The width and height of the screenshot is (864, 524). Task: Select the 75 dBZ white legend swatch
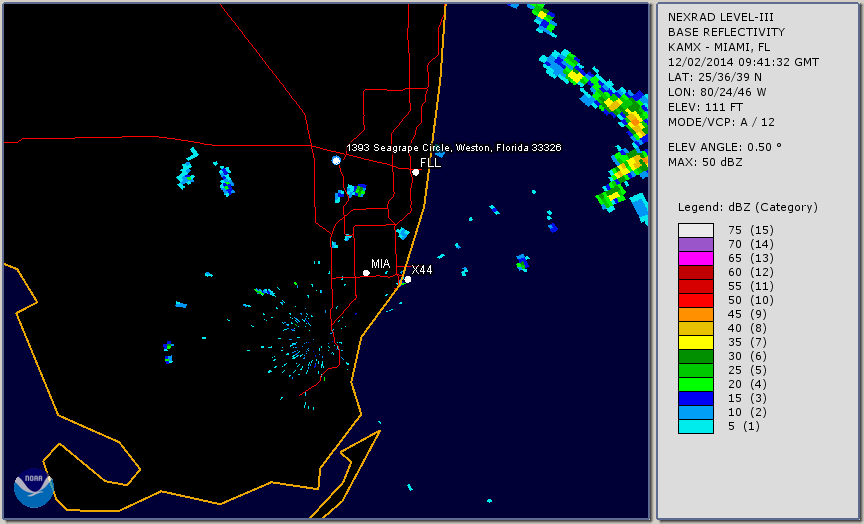point(696,230)
